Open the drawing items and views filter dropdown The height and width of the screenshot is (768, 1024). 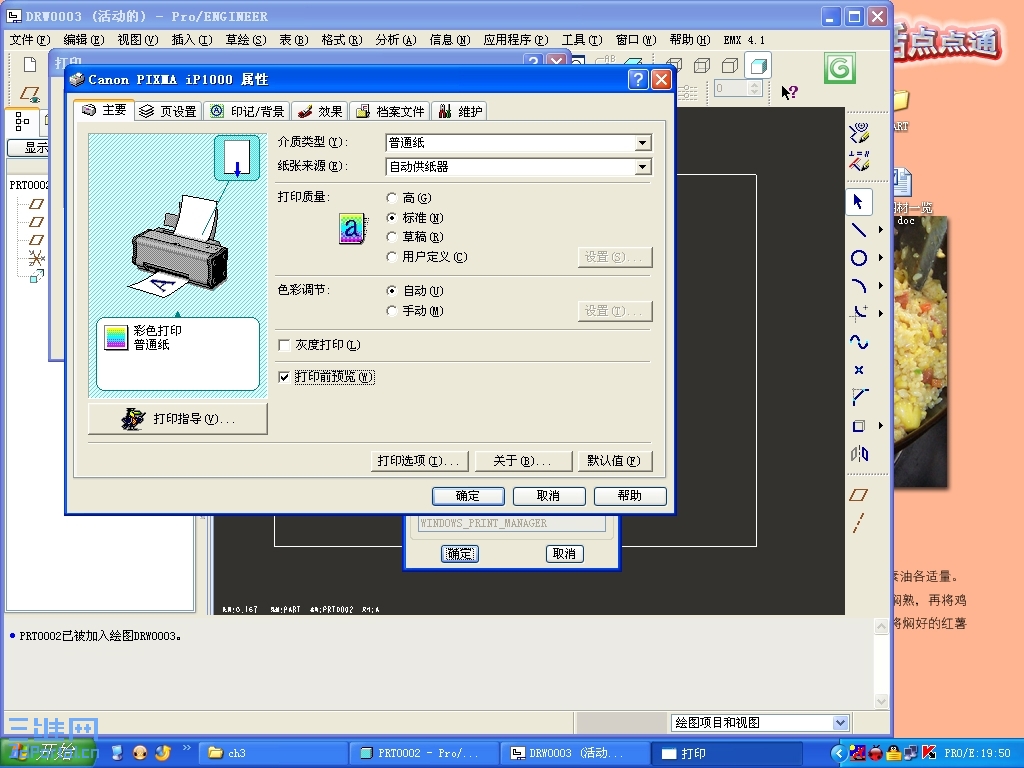click(840, 723)
